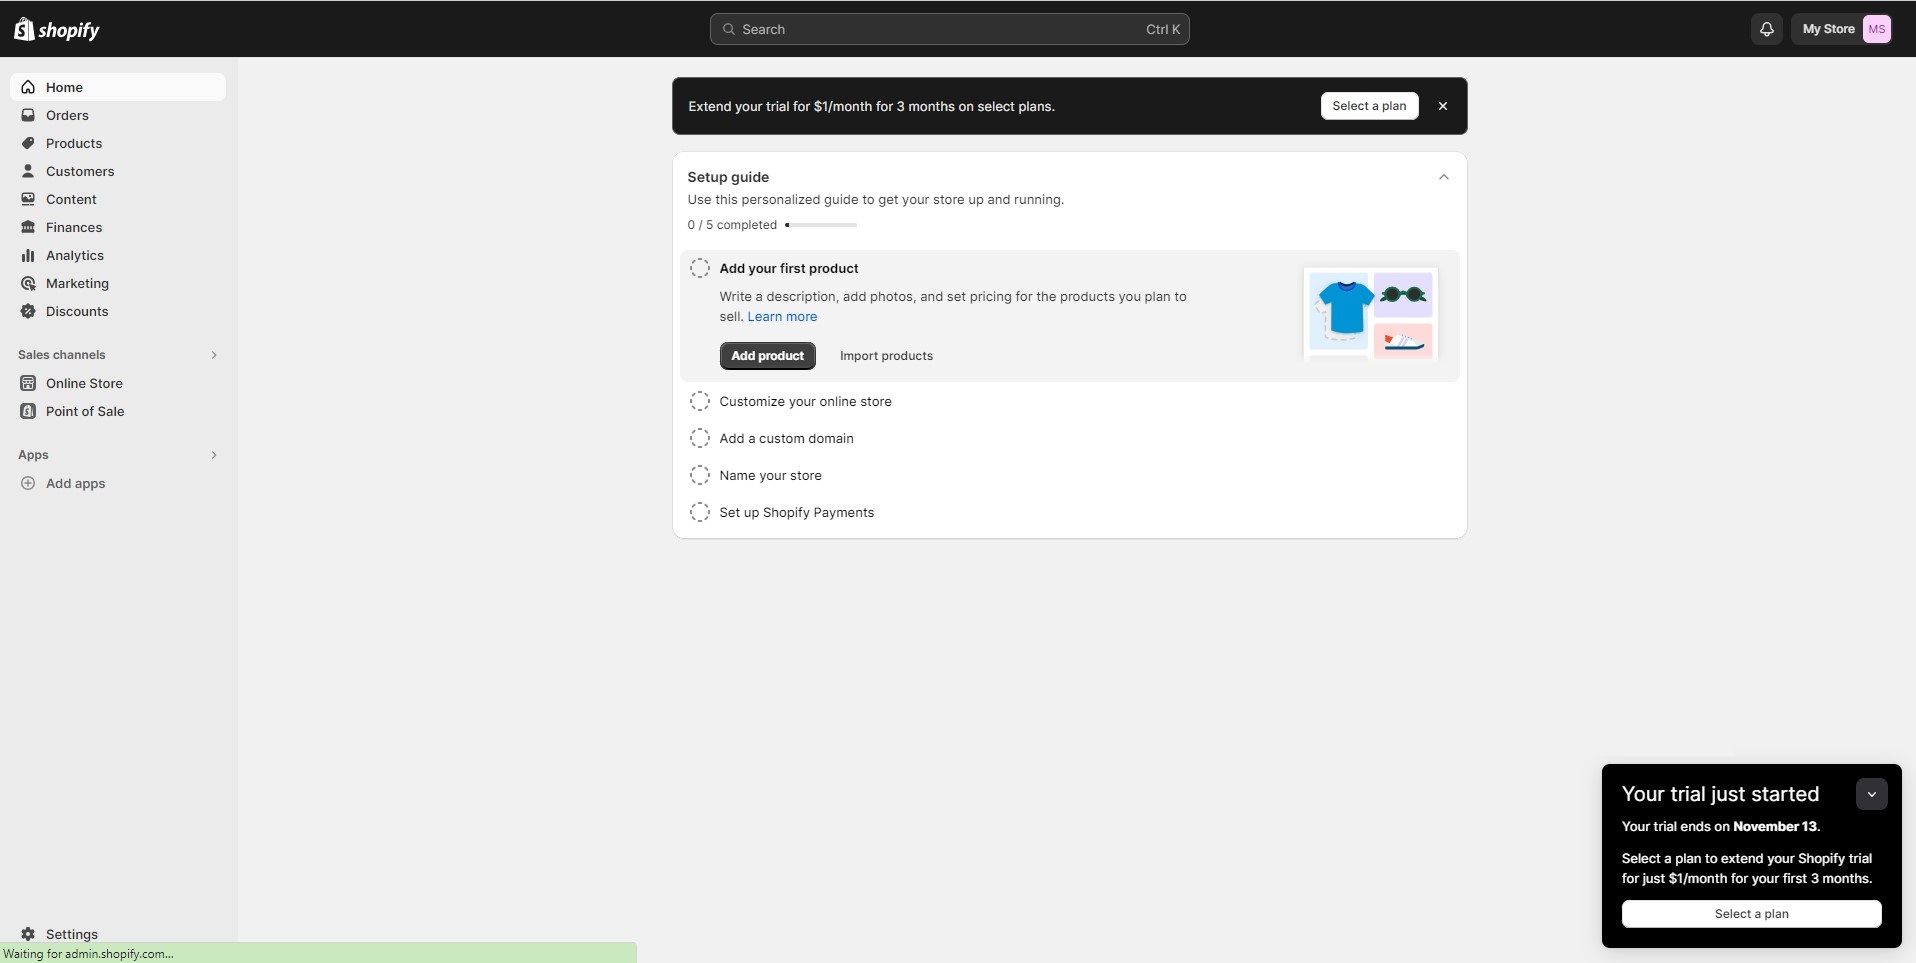Click the Add apps plus icon
The height and width of the screenshot is (963, 1916).
(x=28, y=483)
